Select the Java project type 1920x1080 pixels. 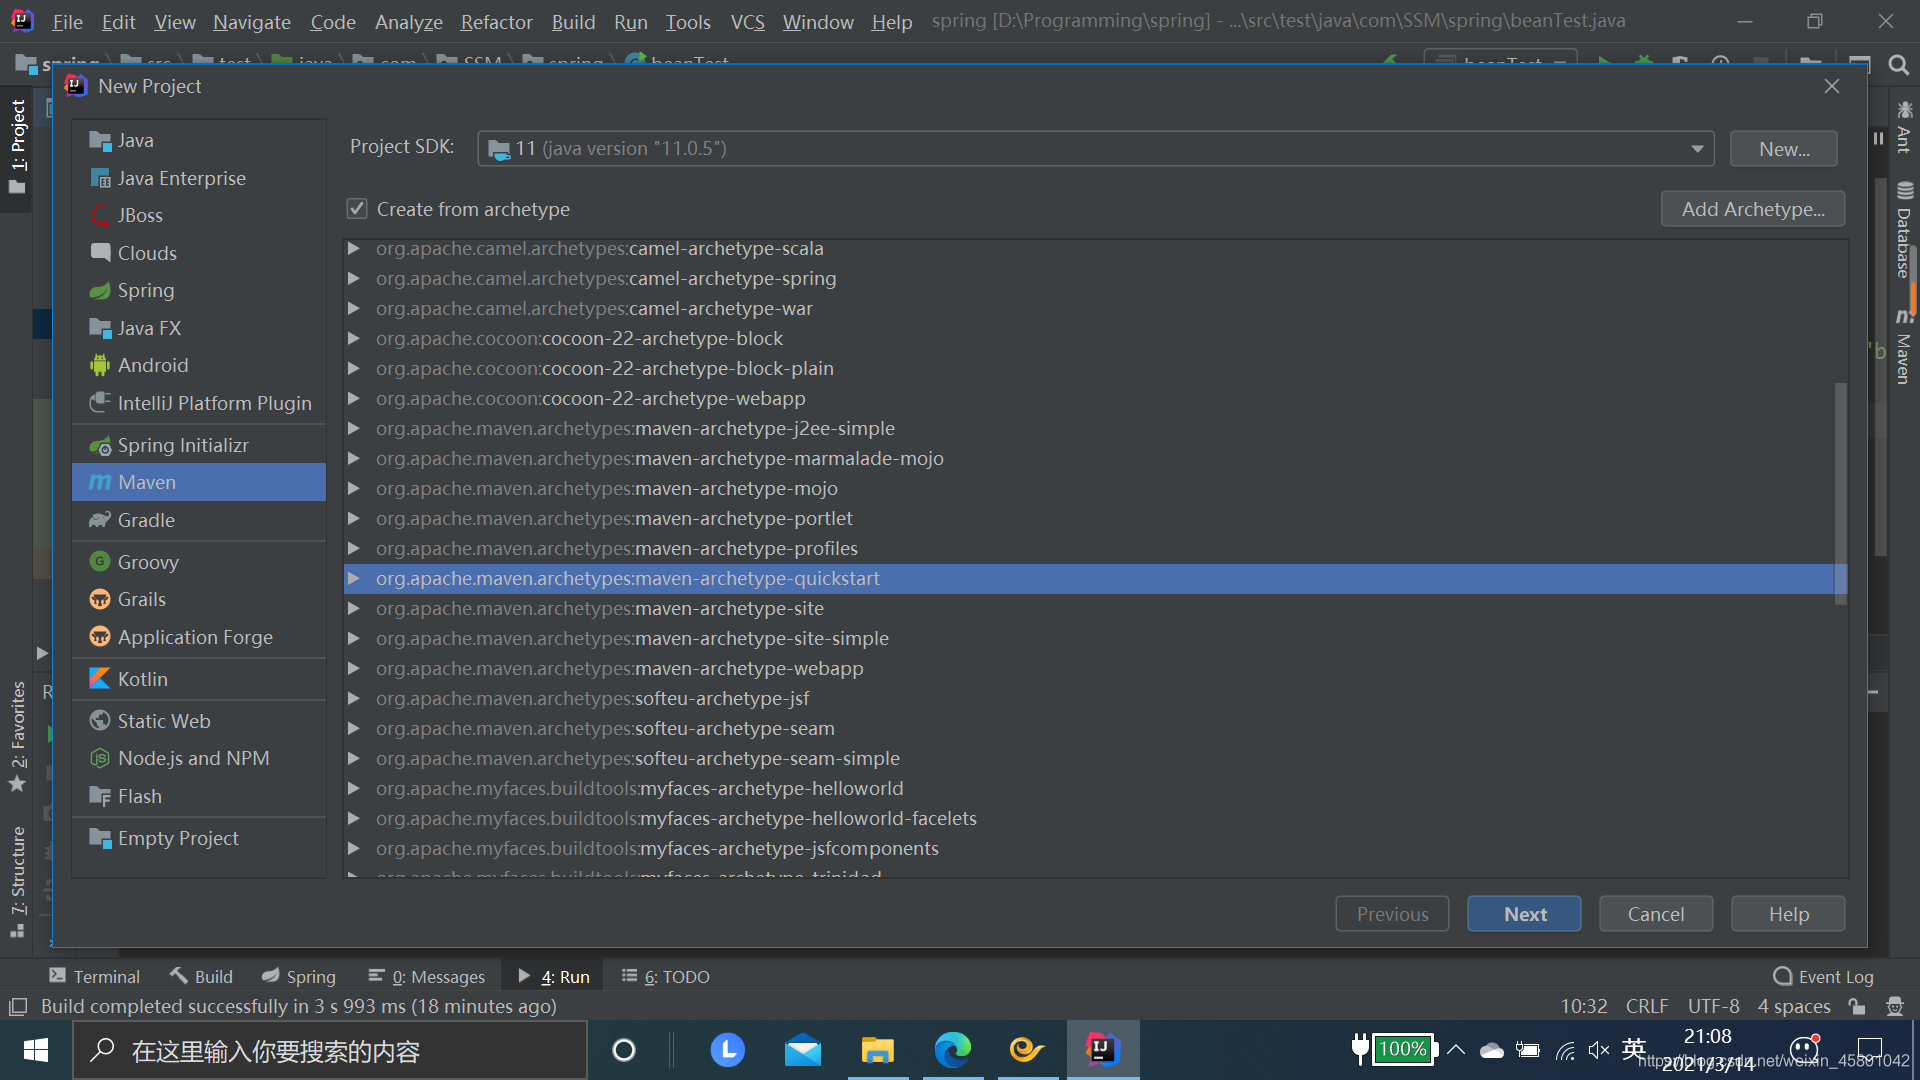199,140
